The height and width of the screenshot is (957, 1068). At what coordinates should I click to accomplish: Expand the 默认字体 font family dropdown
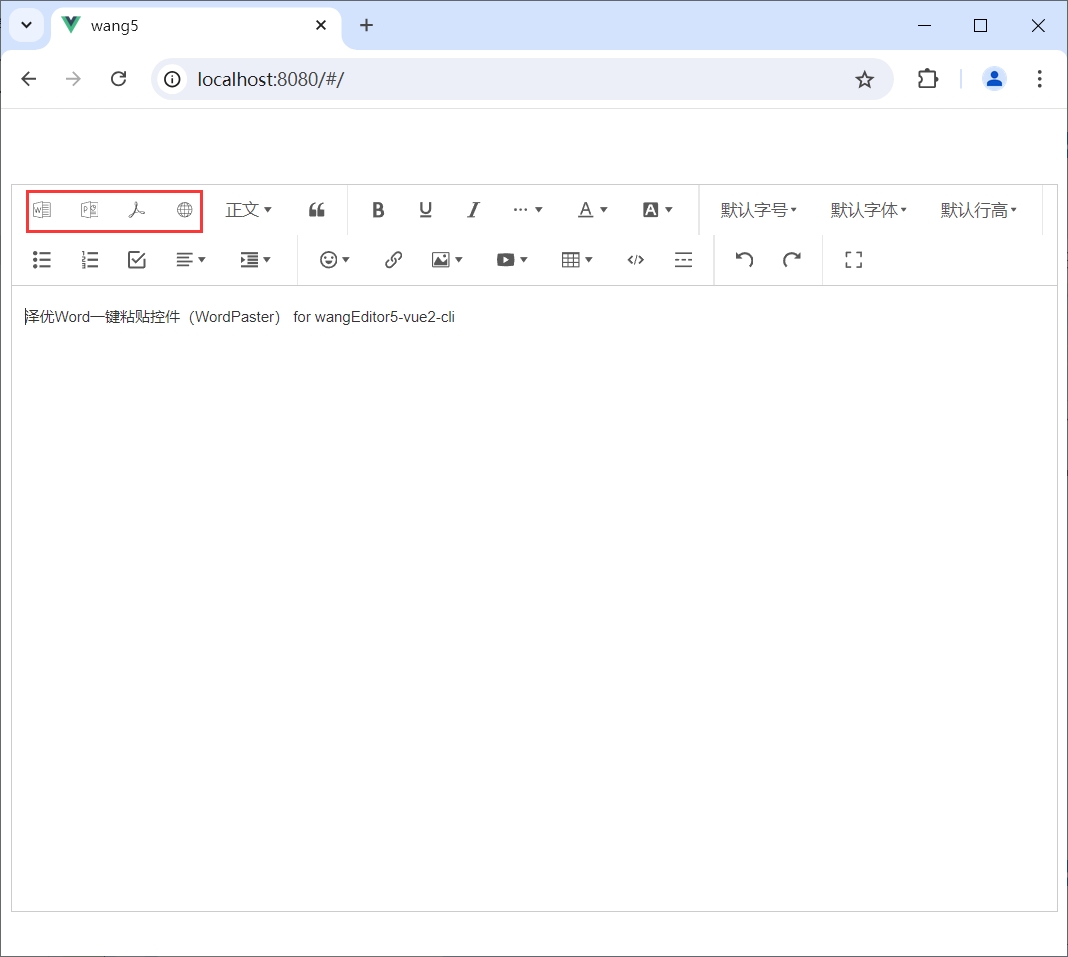pos(868,210)
